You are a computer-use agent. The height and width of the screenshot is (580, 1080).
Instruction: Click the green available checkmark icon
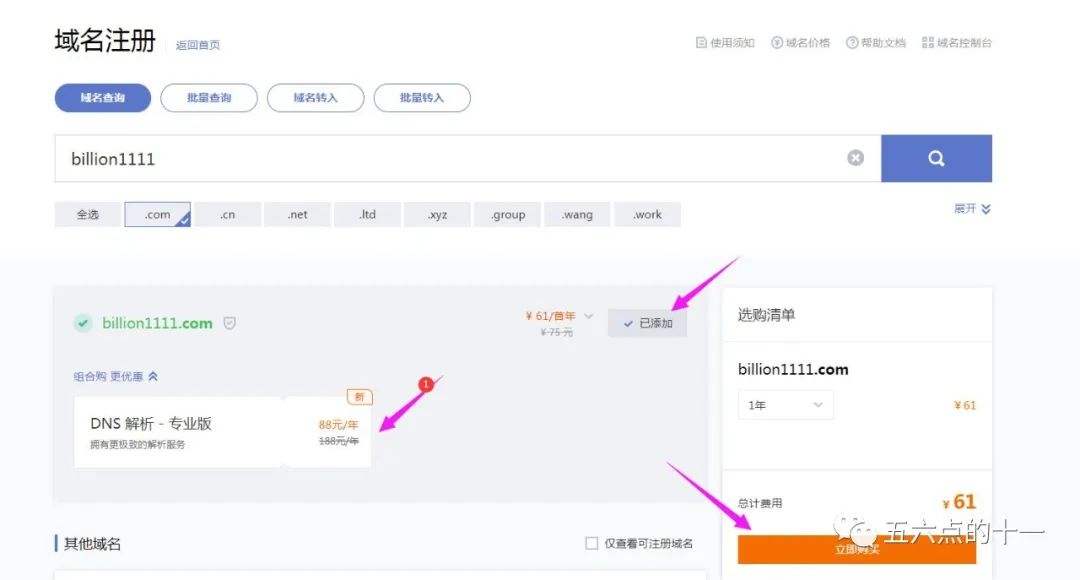(83, 323)
